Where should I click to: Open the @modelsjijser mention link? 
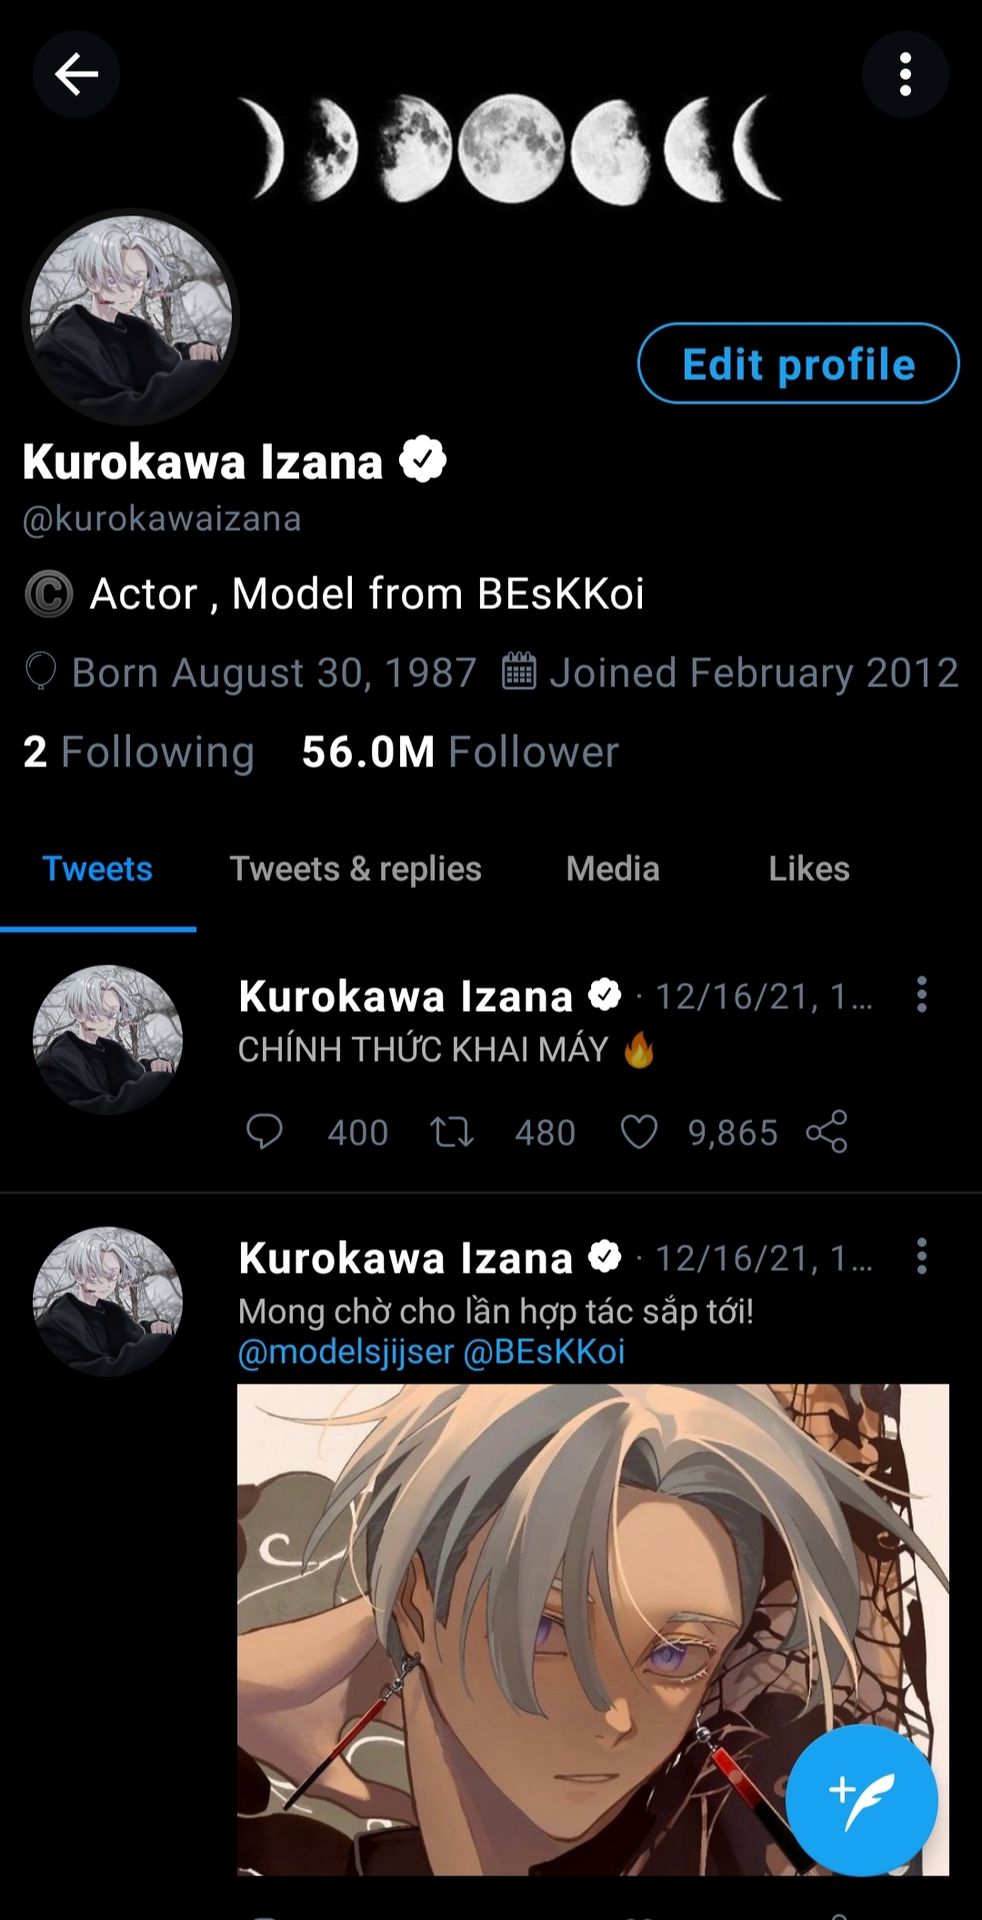(346, 1352)
